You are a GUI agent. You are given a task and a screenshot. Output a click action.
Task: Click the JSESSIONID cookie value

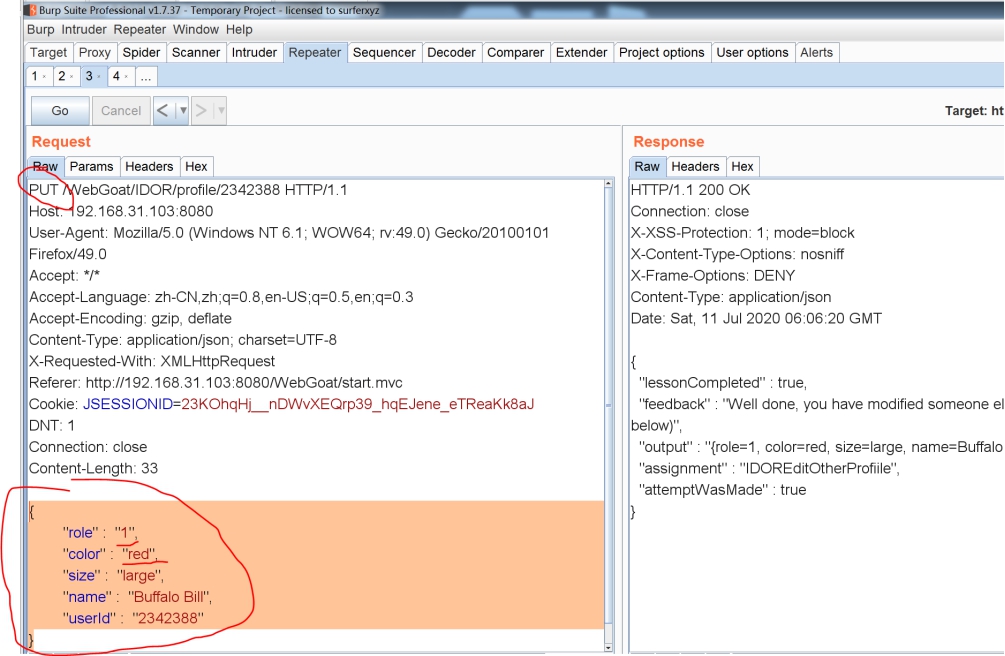pos(358,404)
